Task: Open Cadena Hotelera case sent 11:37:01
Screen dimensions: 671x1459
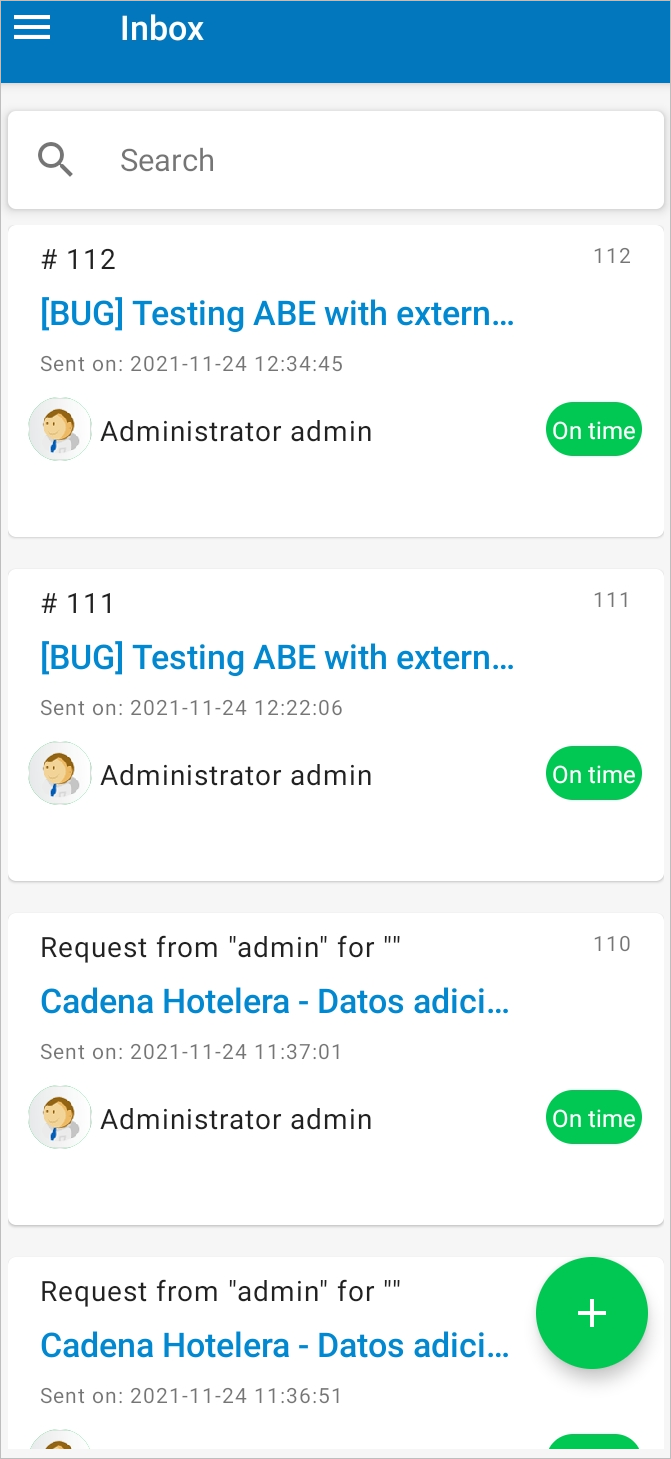Action: 275,1002
